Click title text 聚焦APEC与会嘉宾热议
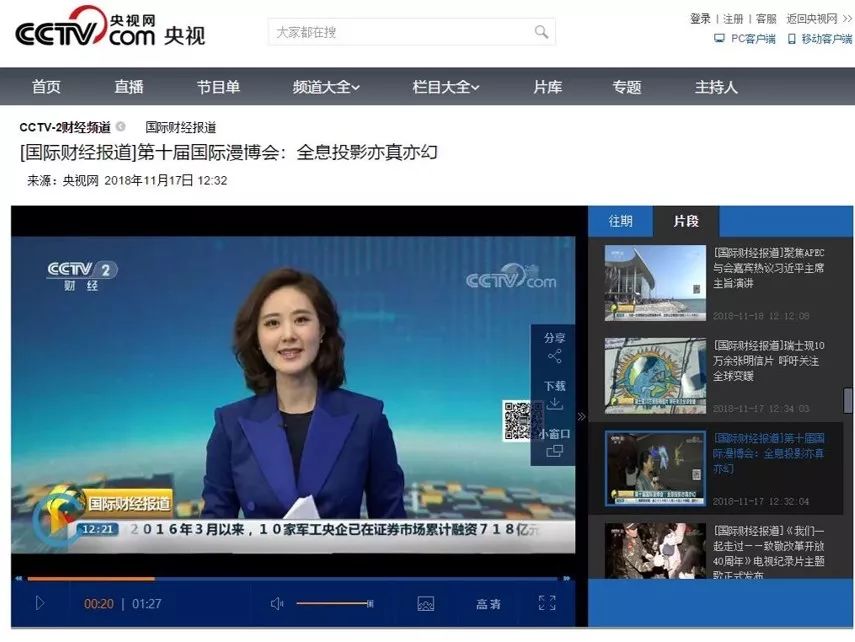Screen dimensions: 855x642 769,268
